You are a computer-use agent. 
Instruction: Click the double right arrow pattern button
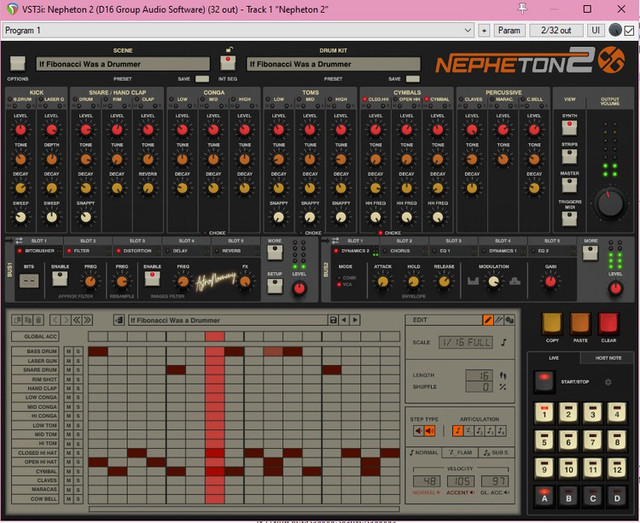pyautogui.click(x=87, y=320)
